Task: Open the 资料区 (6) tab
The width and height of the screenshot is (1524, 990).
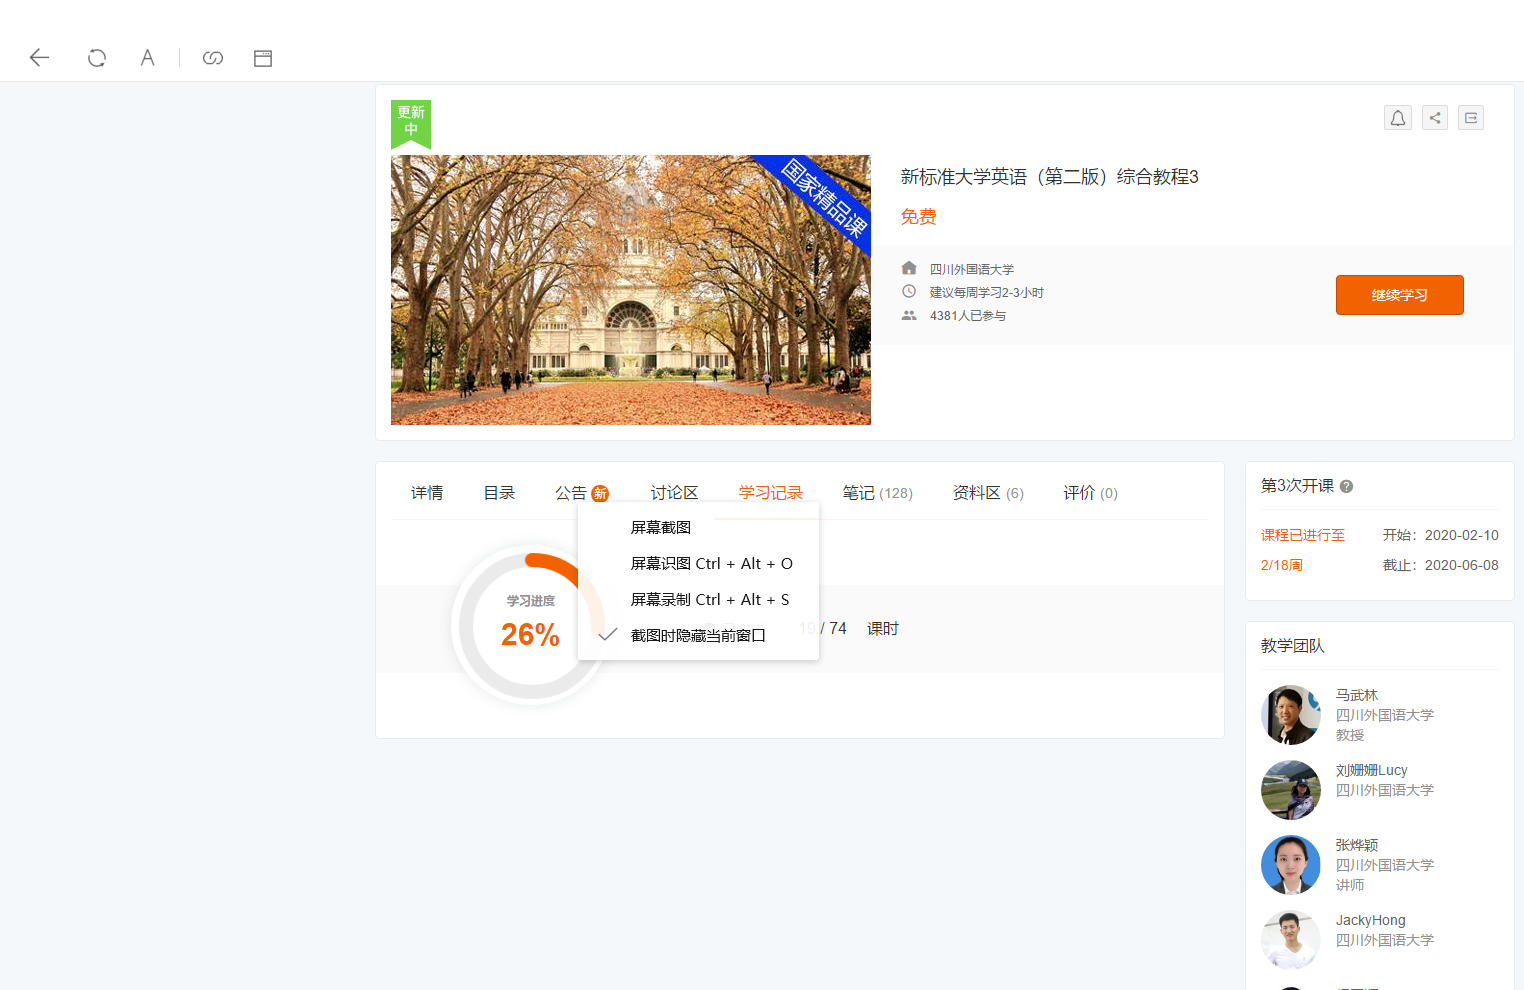Action: coord(988,493)
